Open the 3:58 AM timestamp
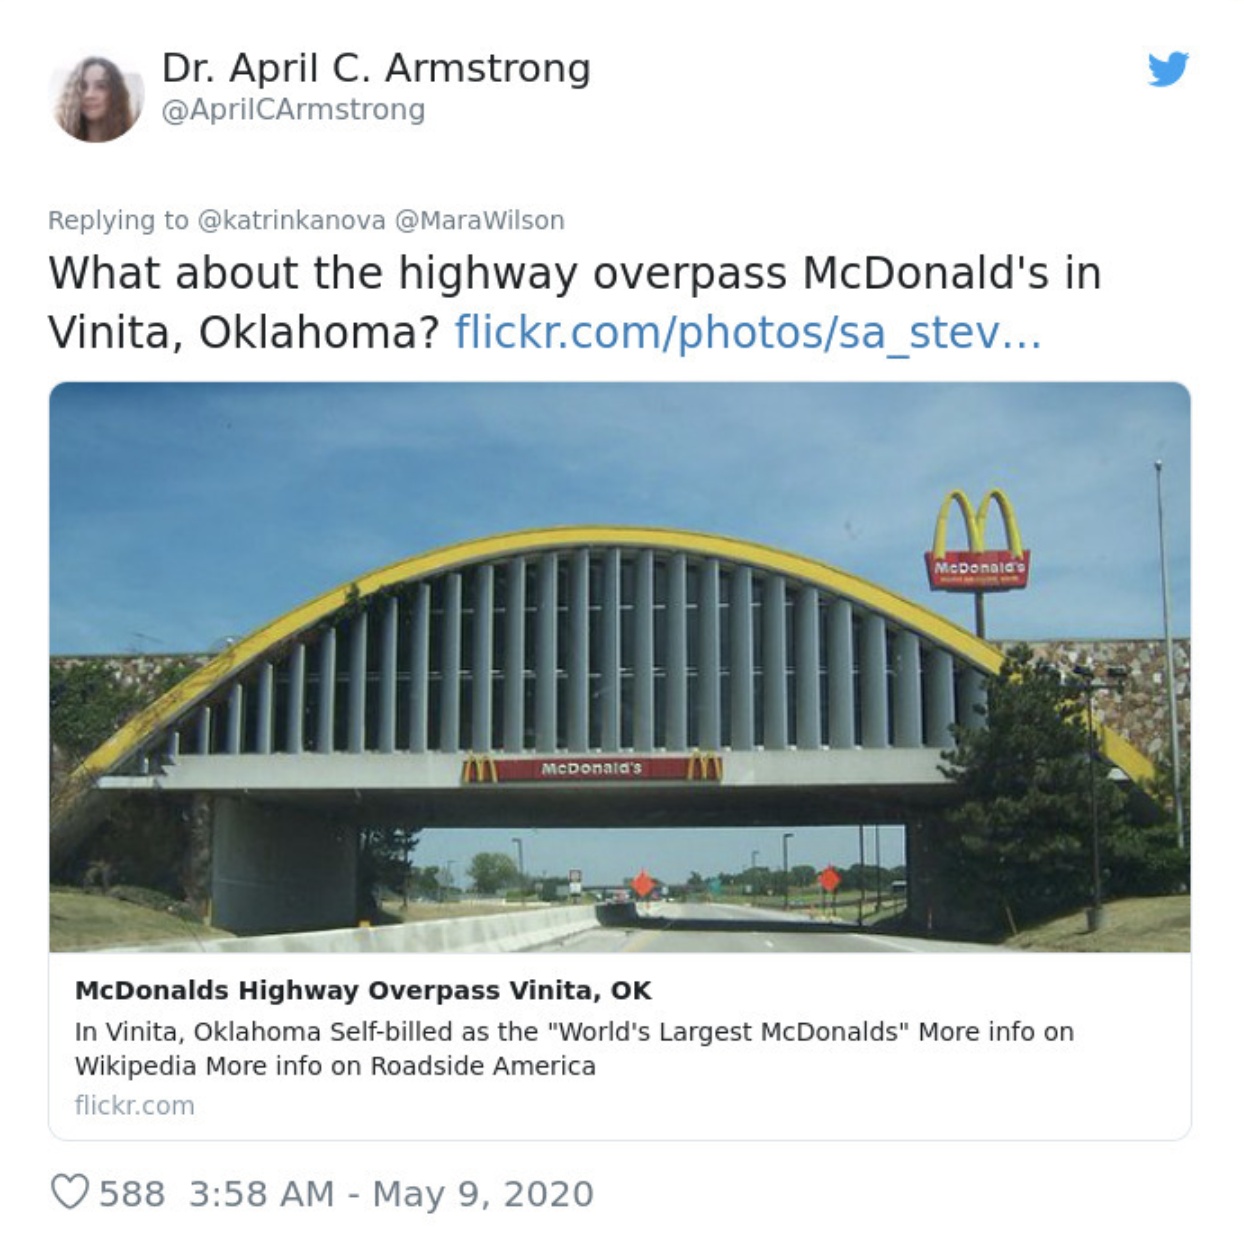This screenshot has height=1256, width=1244. coord(261,1193)
